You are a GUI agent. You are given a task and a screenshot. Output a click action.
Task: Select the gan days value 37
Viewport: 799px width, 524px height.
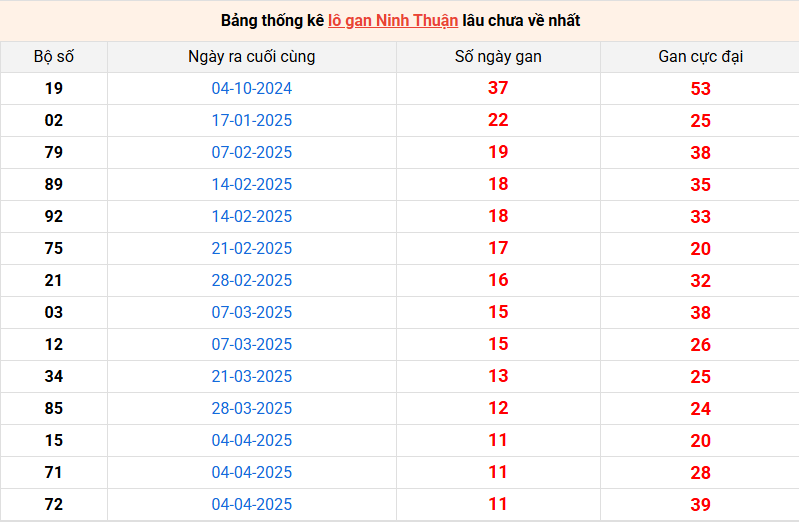point(498,88)
